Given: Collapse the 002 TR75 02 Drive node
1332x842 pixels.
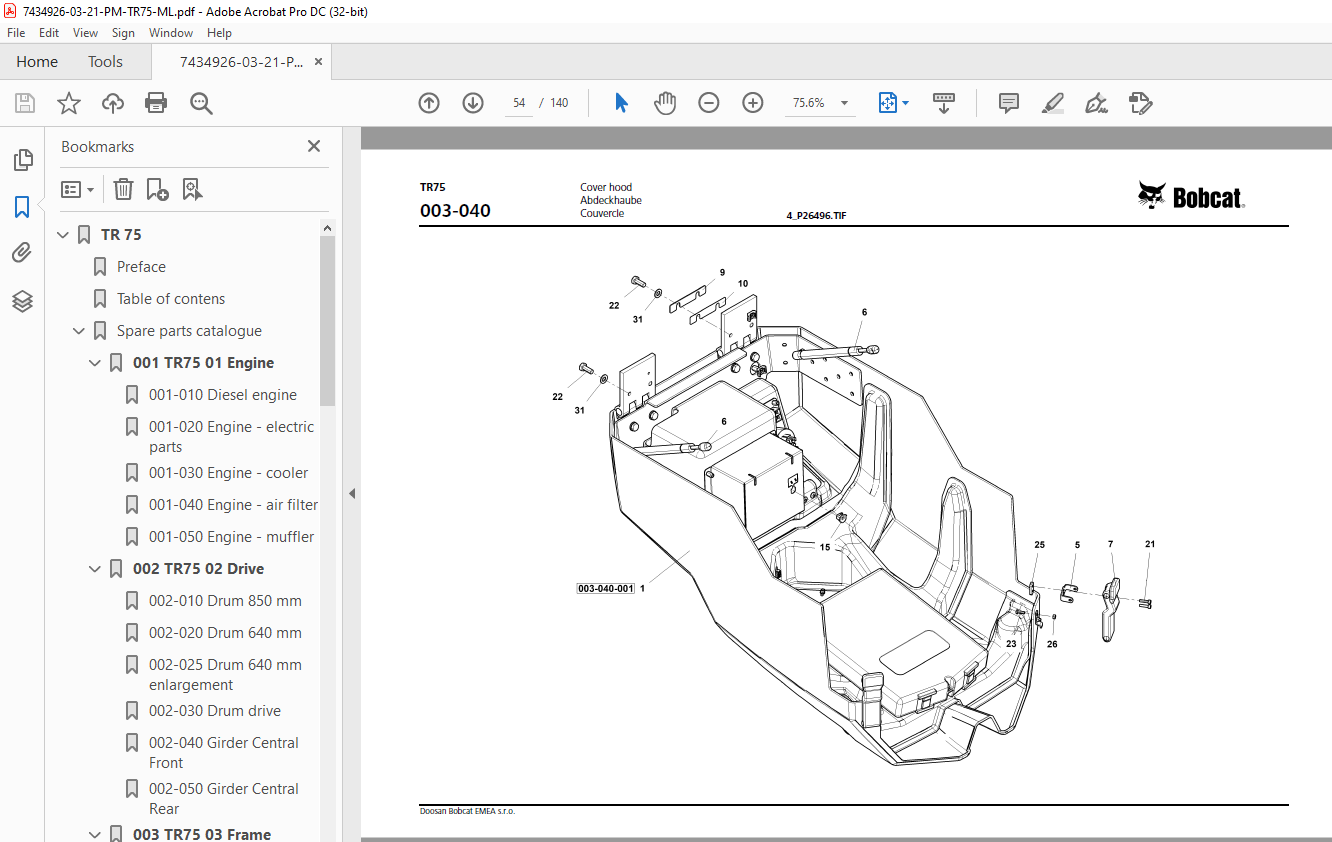Looking at the screenshot, I should [x=95, y=569].
